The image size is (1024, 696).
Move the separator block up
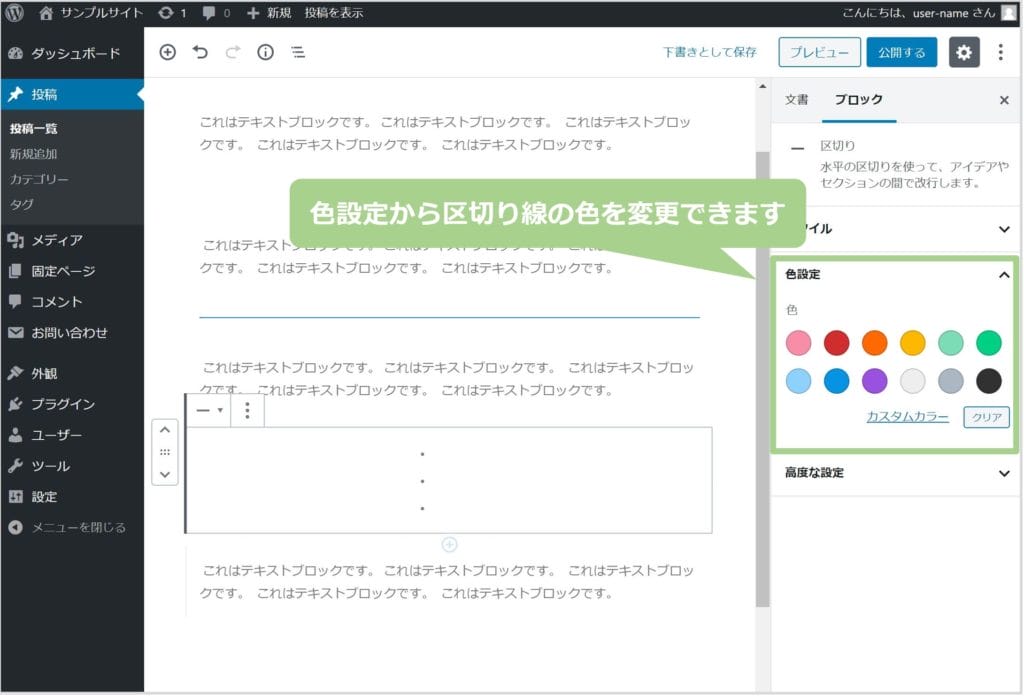165,430
